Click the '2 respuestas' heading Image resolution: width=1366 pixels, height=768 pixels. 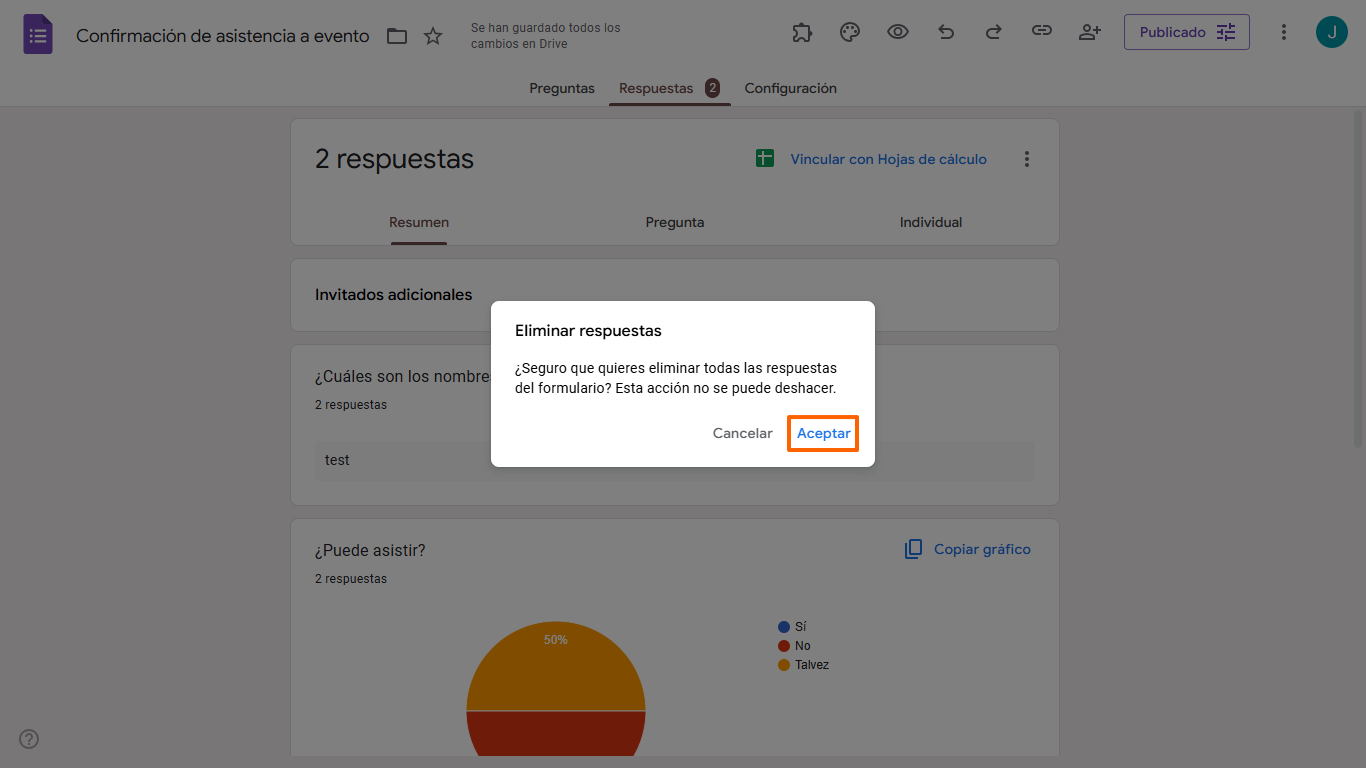(395, 159)
